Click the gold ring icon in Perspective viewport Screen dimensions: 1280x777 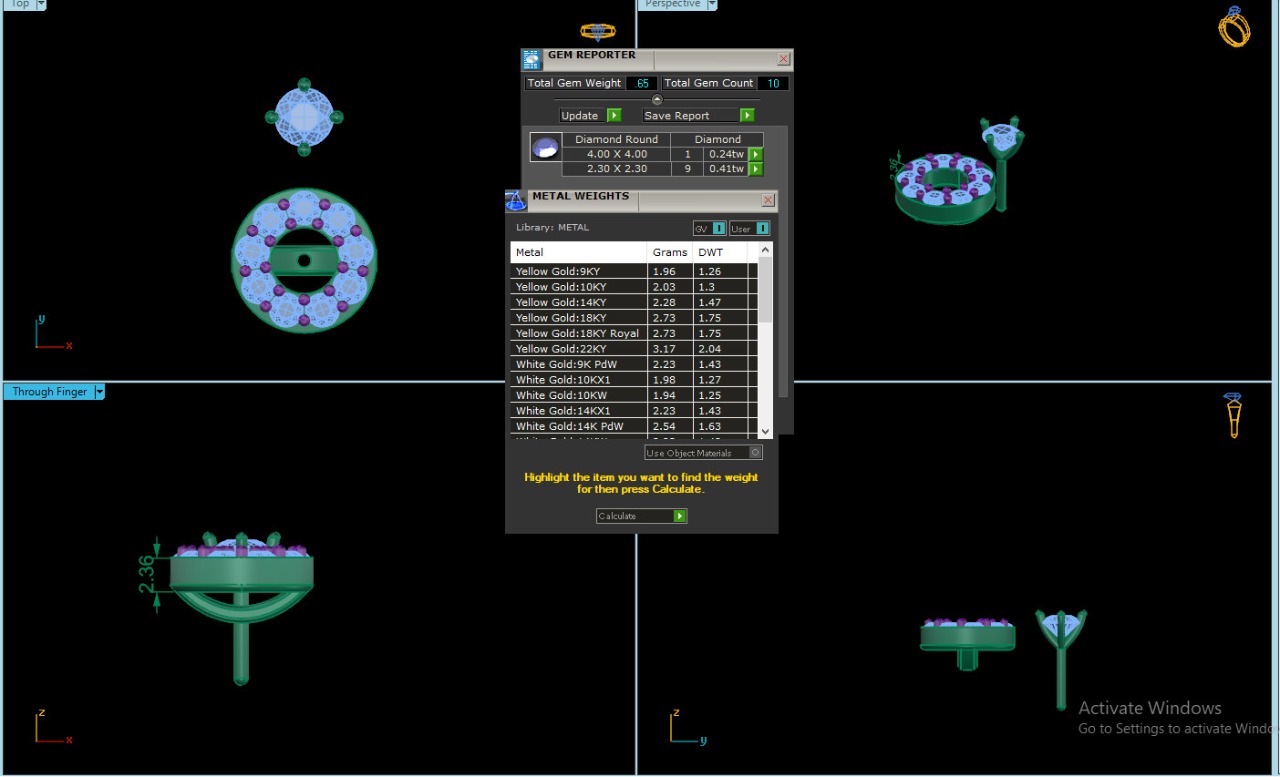1234,27
